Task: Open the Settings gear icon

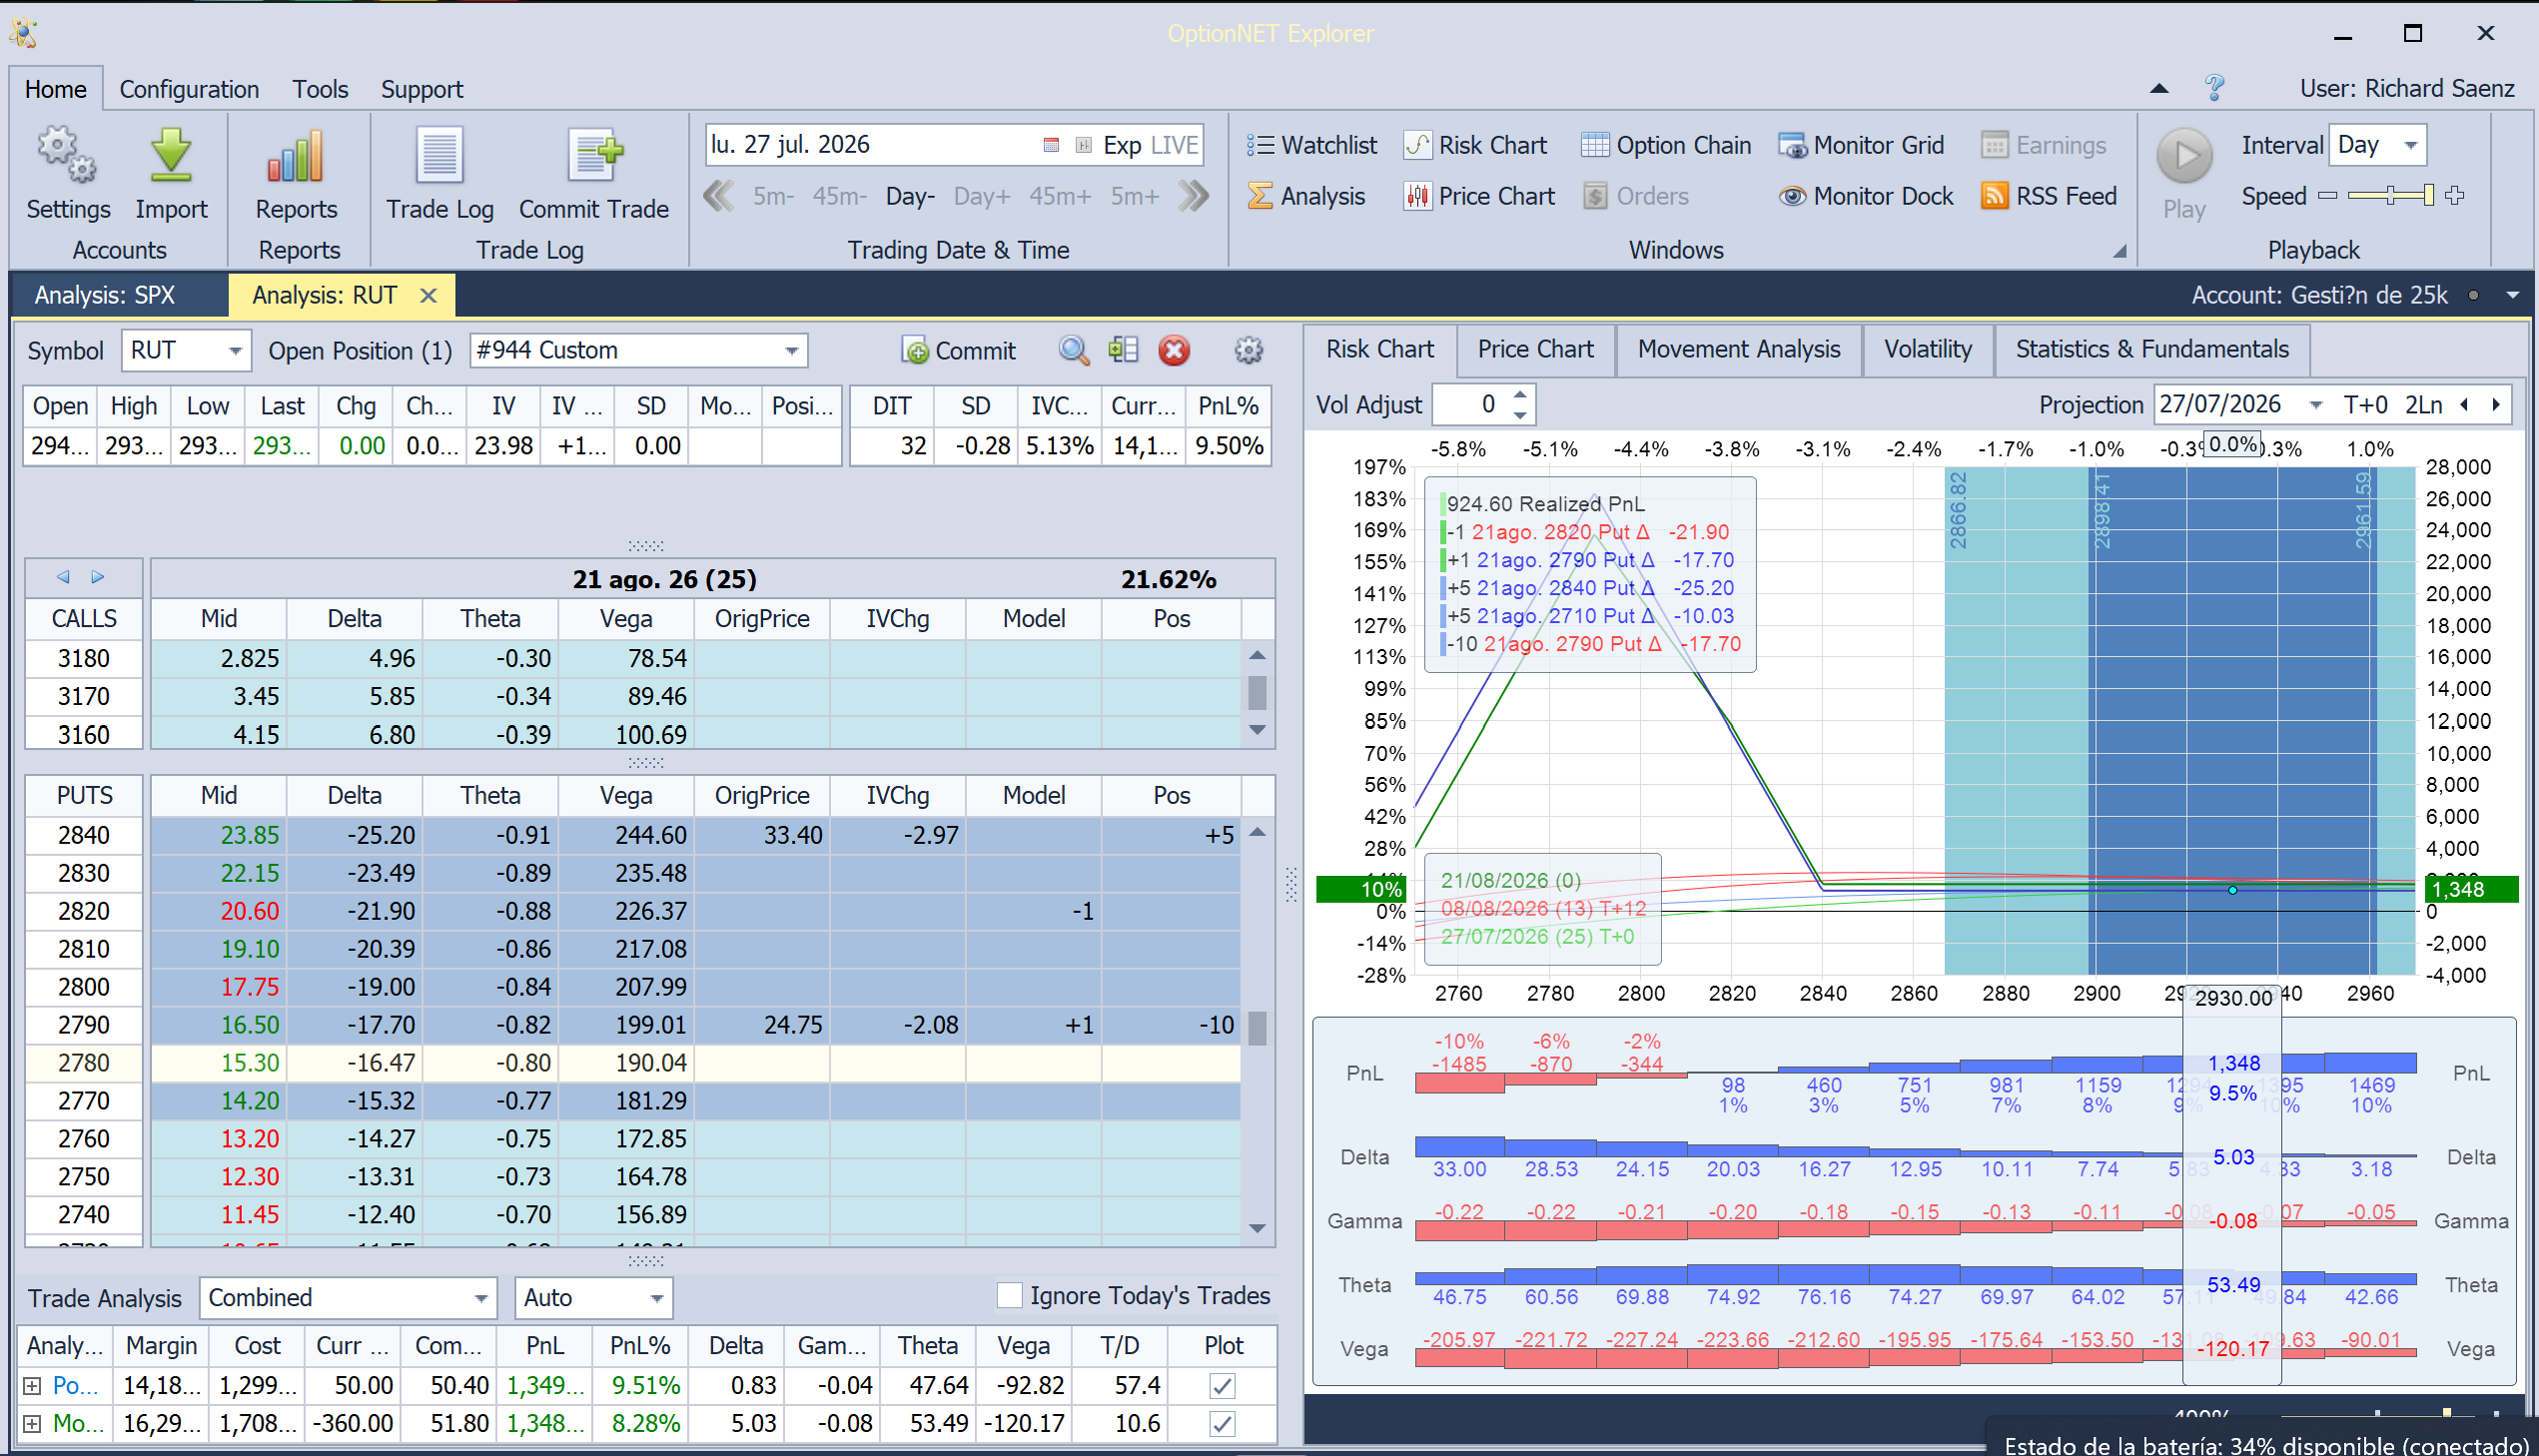Action: point(67,156)
